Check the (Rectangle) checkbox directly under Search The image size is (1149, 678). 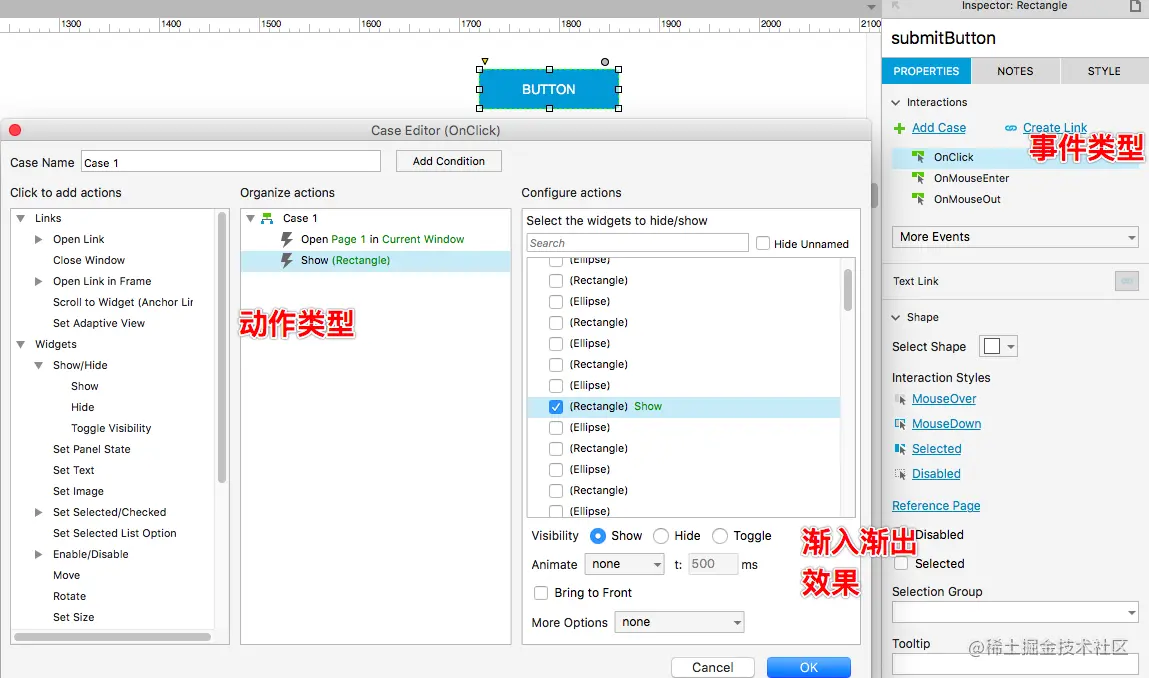pyautogui.click(x=556, y=281)
